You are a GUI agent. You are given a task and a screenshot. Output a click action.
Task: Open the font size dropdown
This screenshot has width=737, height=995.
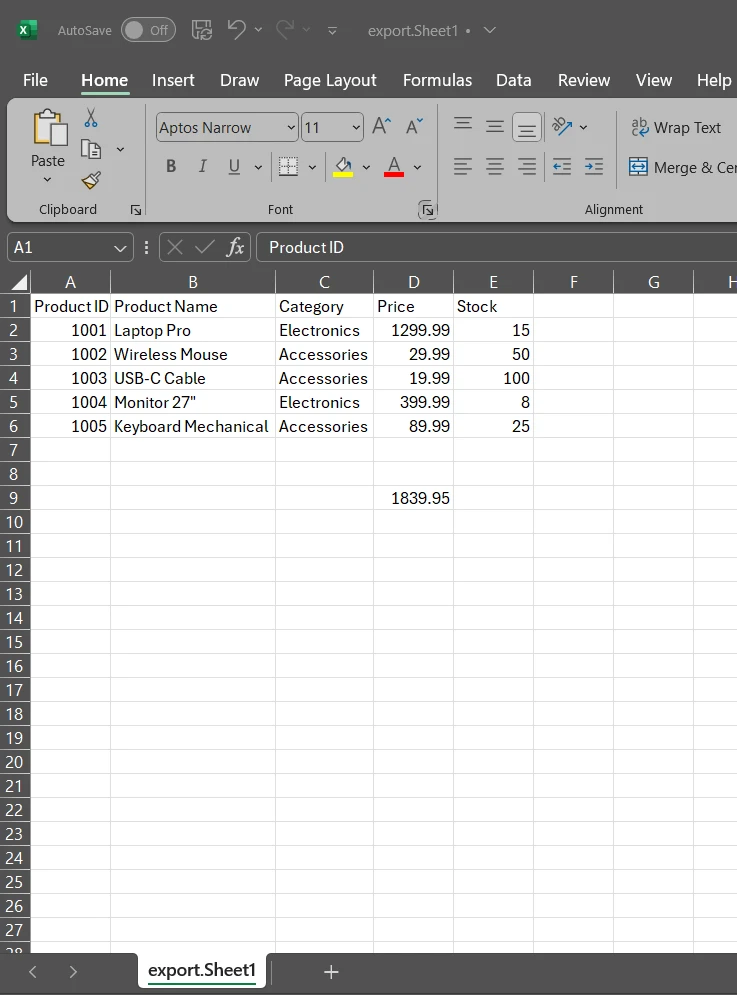coord(356,127)
